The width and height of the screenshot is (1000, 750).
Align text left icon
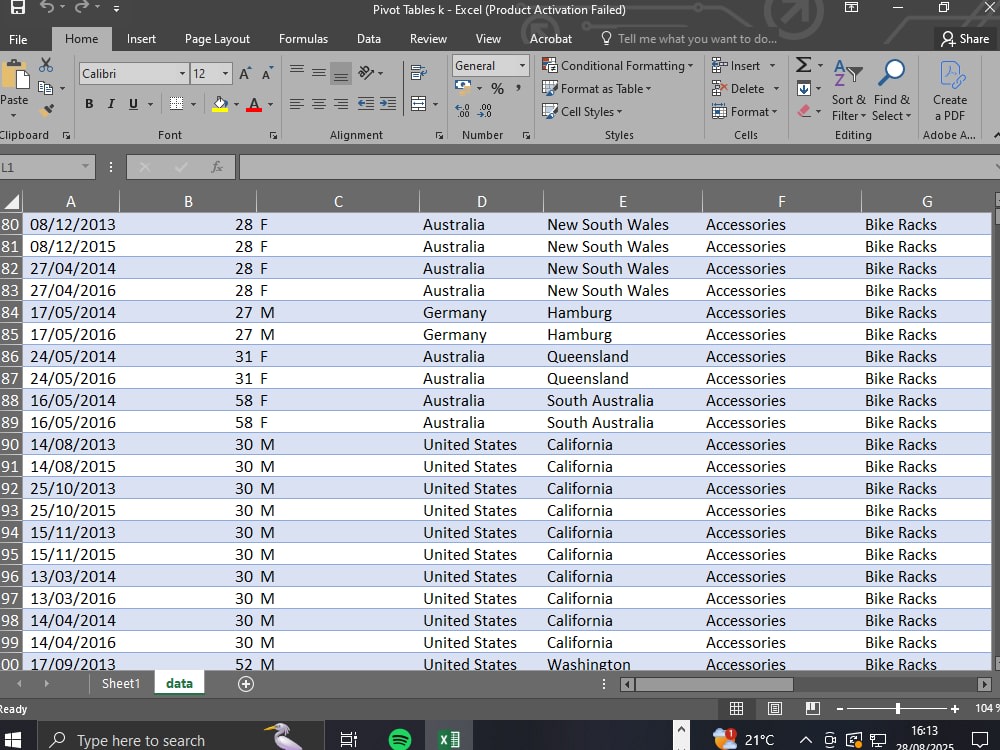tap(297, 104)
